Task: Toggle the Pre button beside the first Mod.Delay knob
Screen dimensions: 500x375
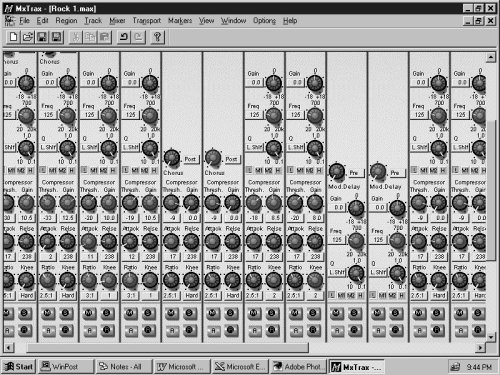Action: 354,173
